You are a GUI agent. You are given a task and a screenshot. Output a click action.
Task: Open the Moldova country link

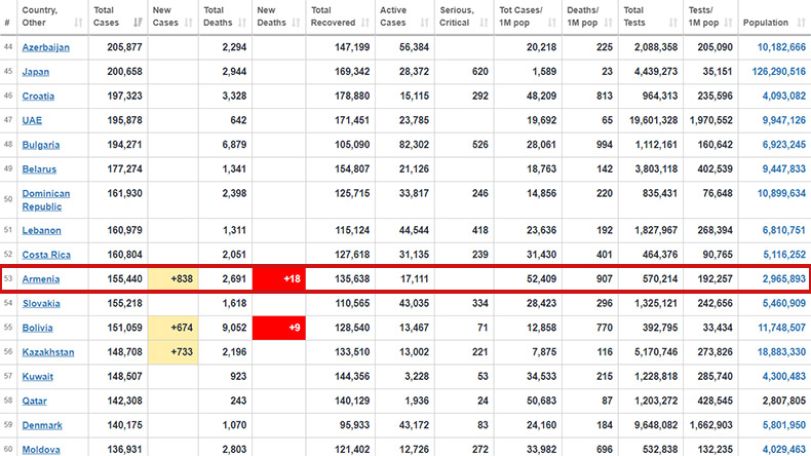[x=41, y=449]
